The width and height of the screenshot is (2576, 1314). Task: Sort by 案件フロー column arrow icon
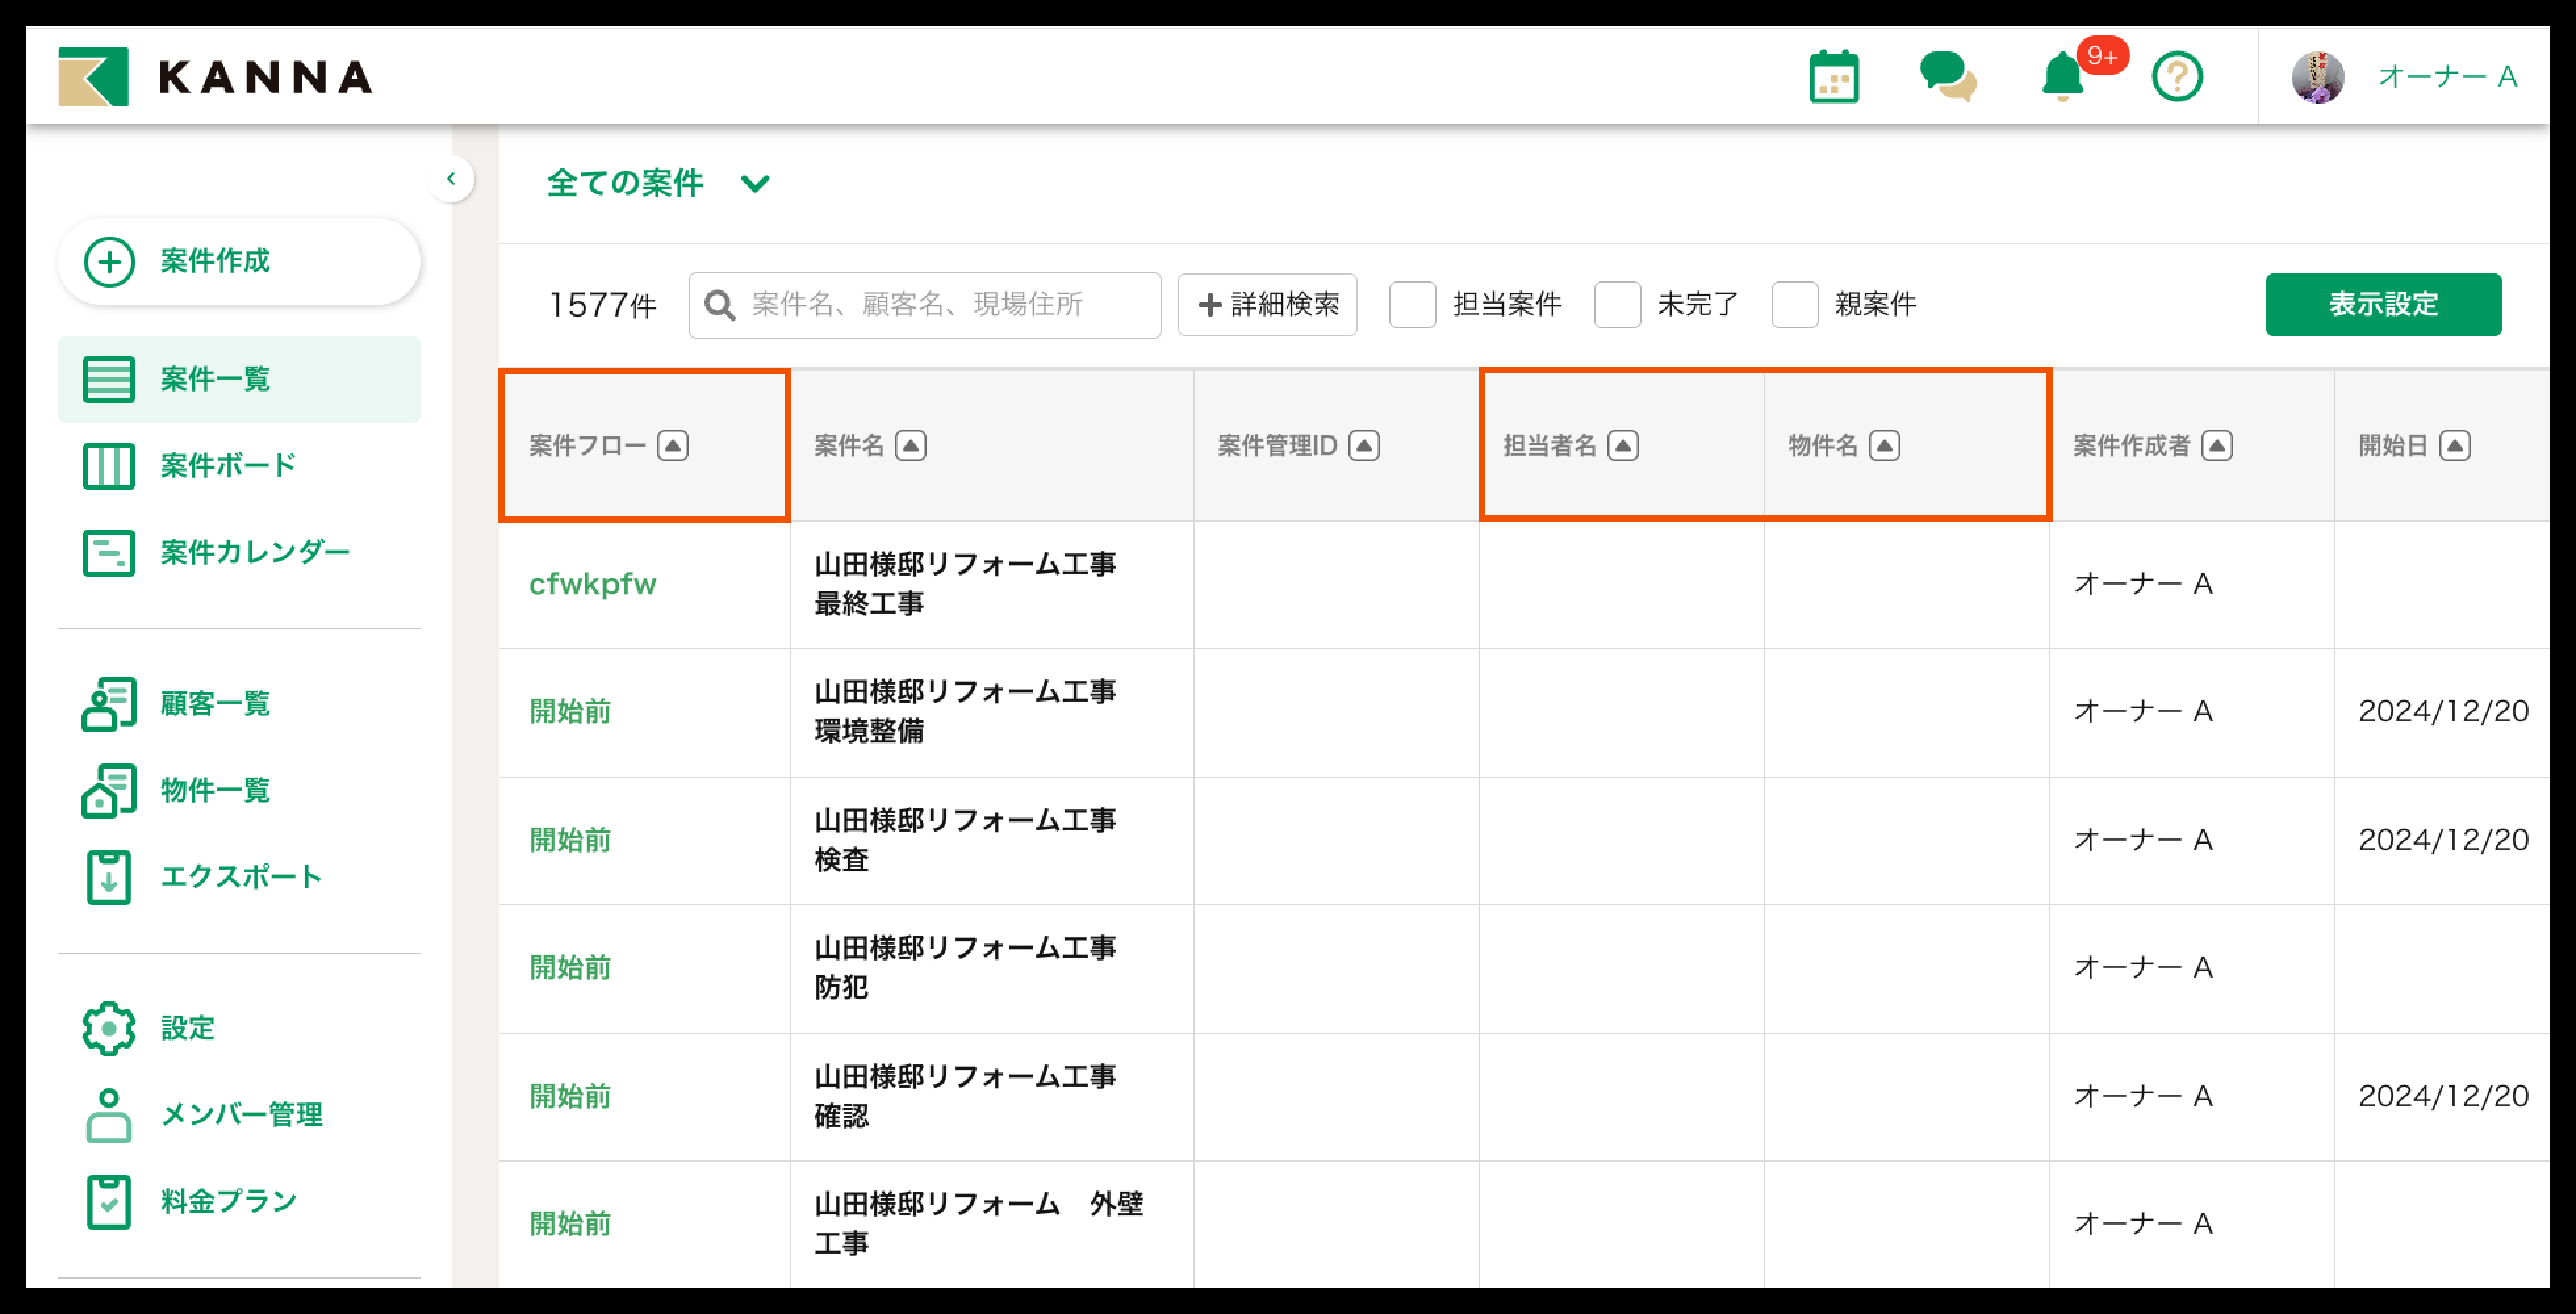[673, 445]
